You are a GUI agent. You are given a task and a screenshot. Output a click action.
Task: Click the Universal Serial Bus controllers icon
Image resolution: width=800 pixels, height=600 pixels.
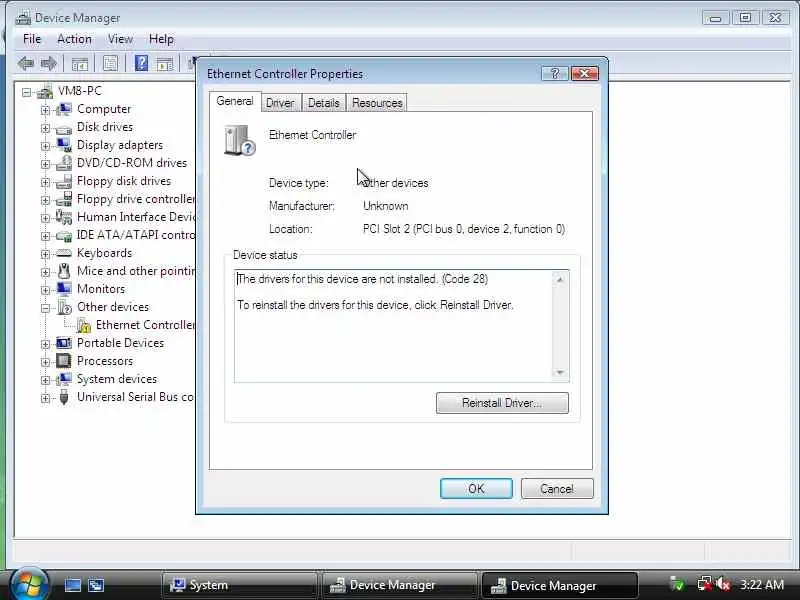(x=64, y=396)
